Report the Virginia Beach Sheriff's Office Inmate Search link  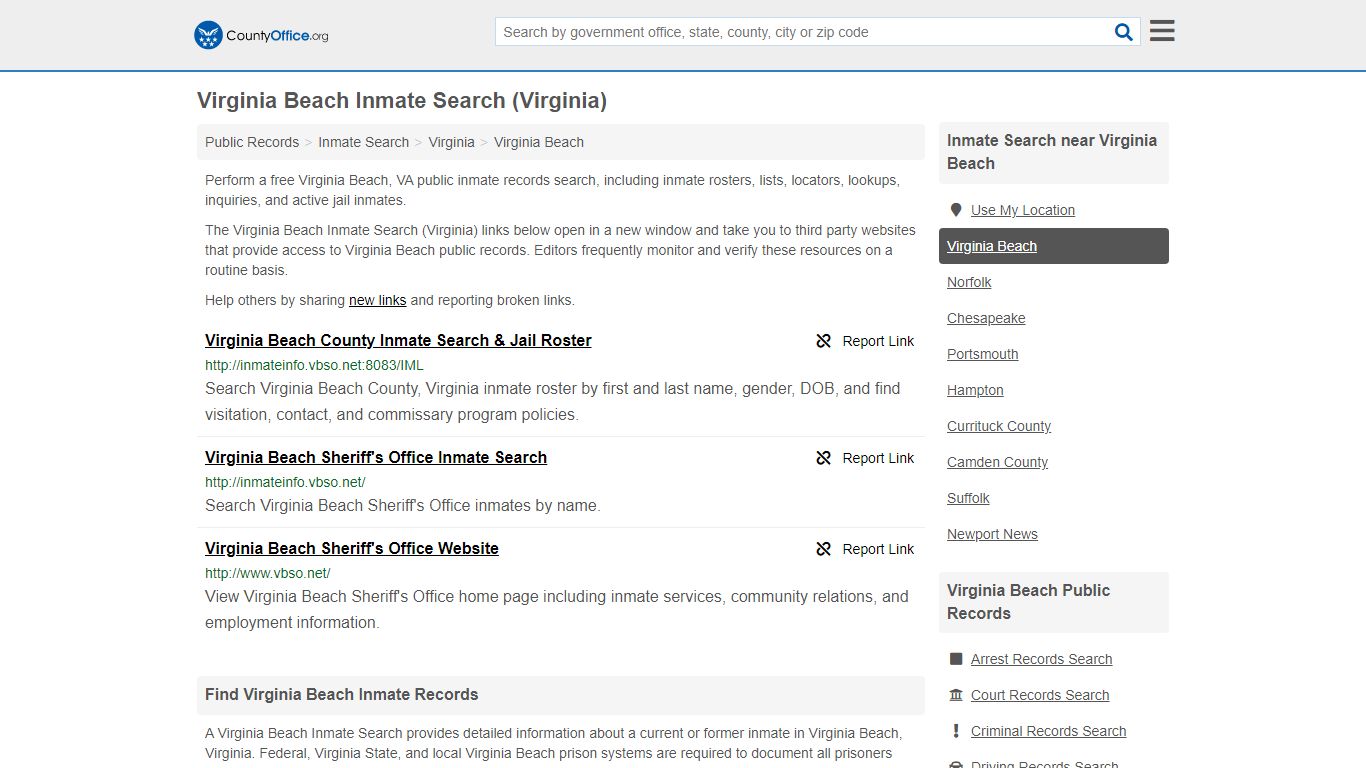click(x=877, y=458)
